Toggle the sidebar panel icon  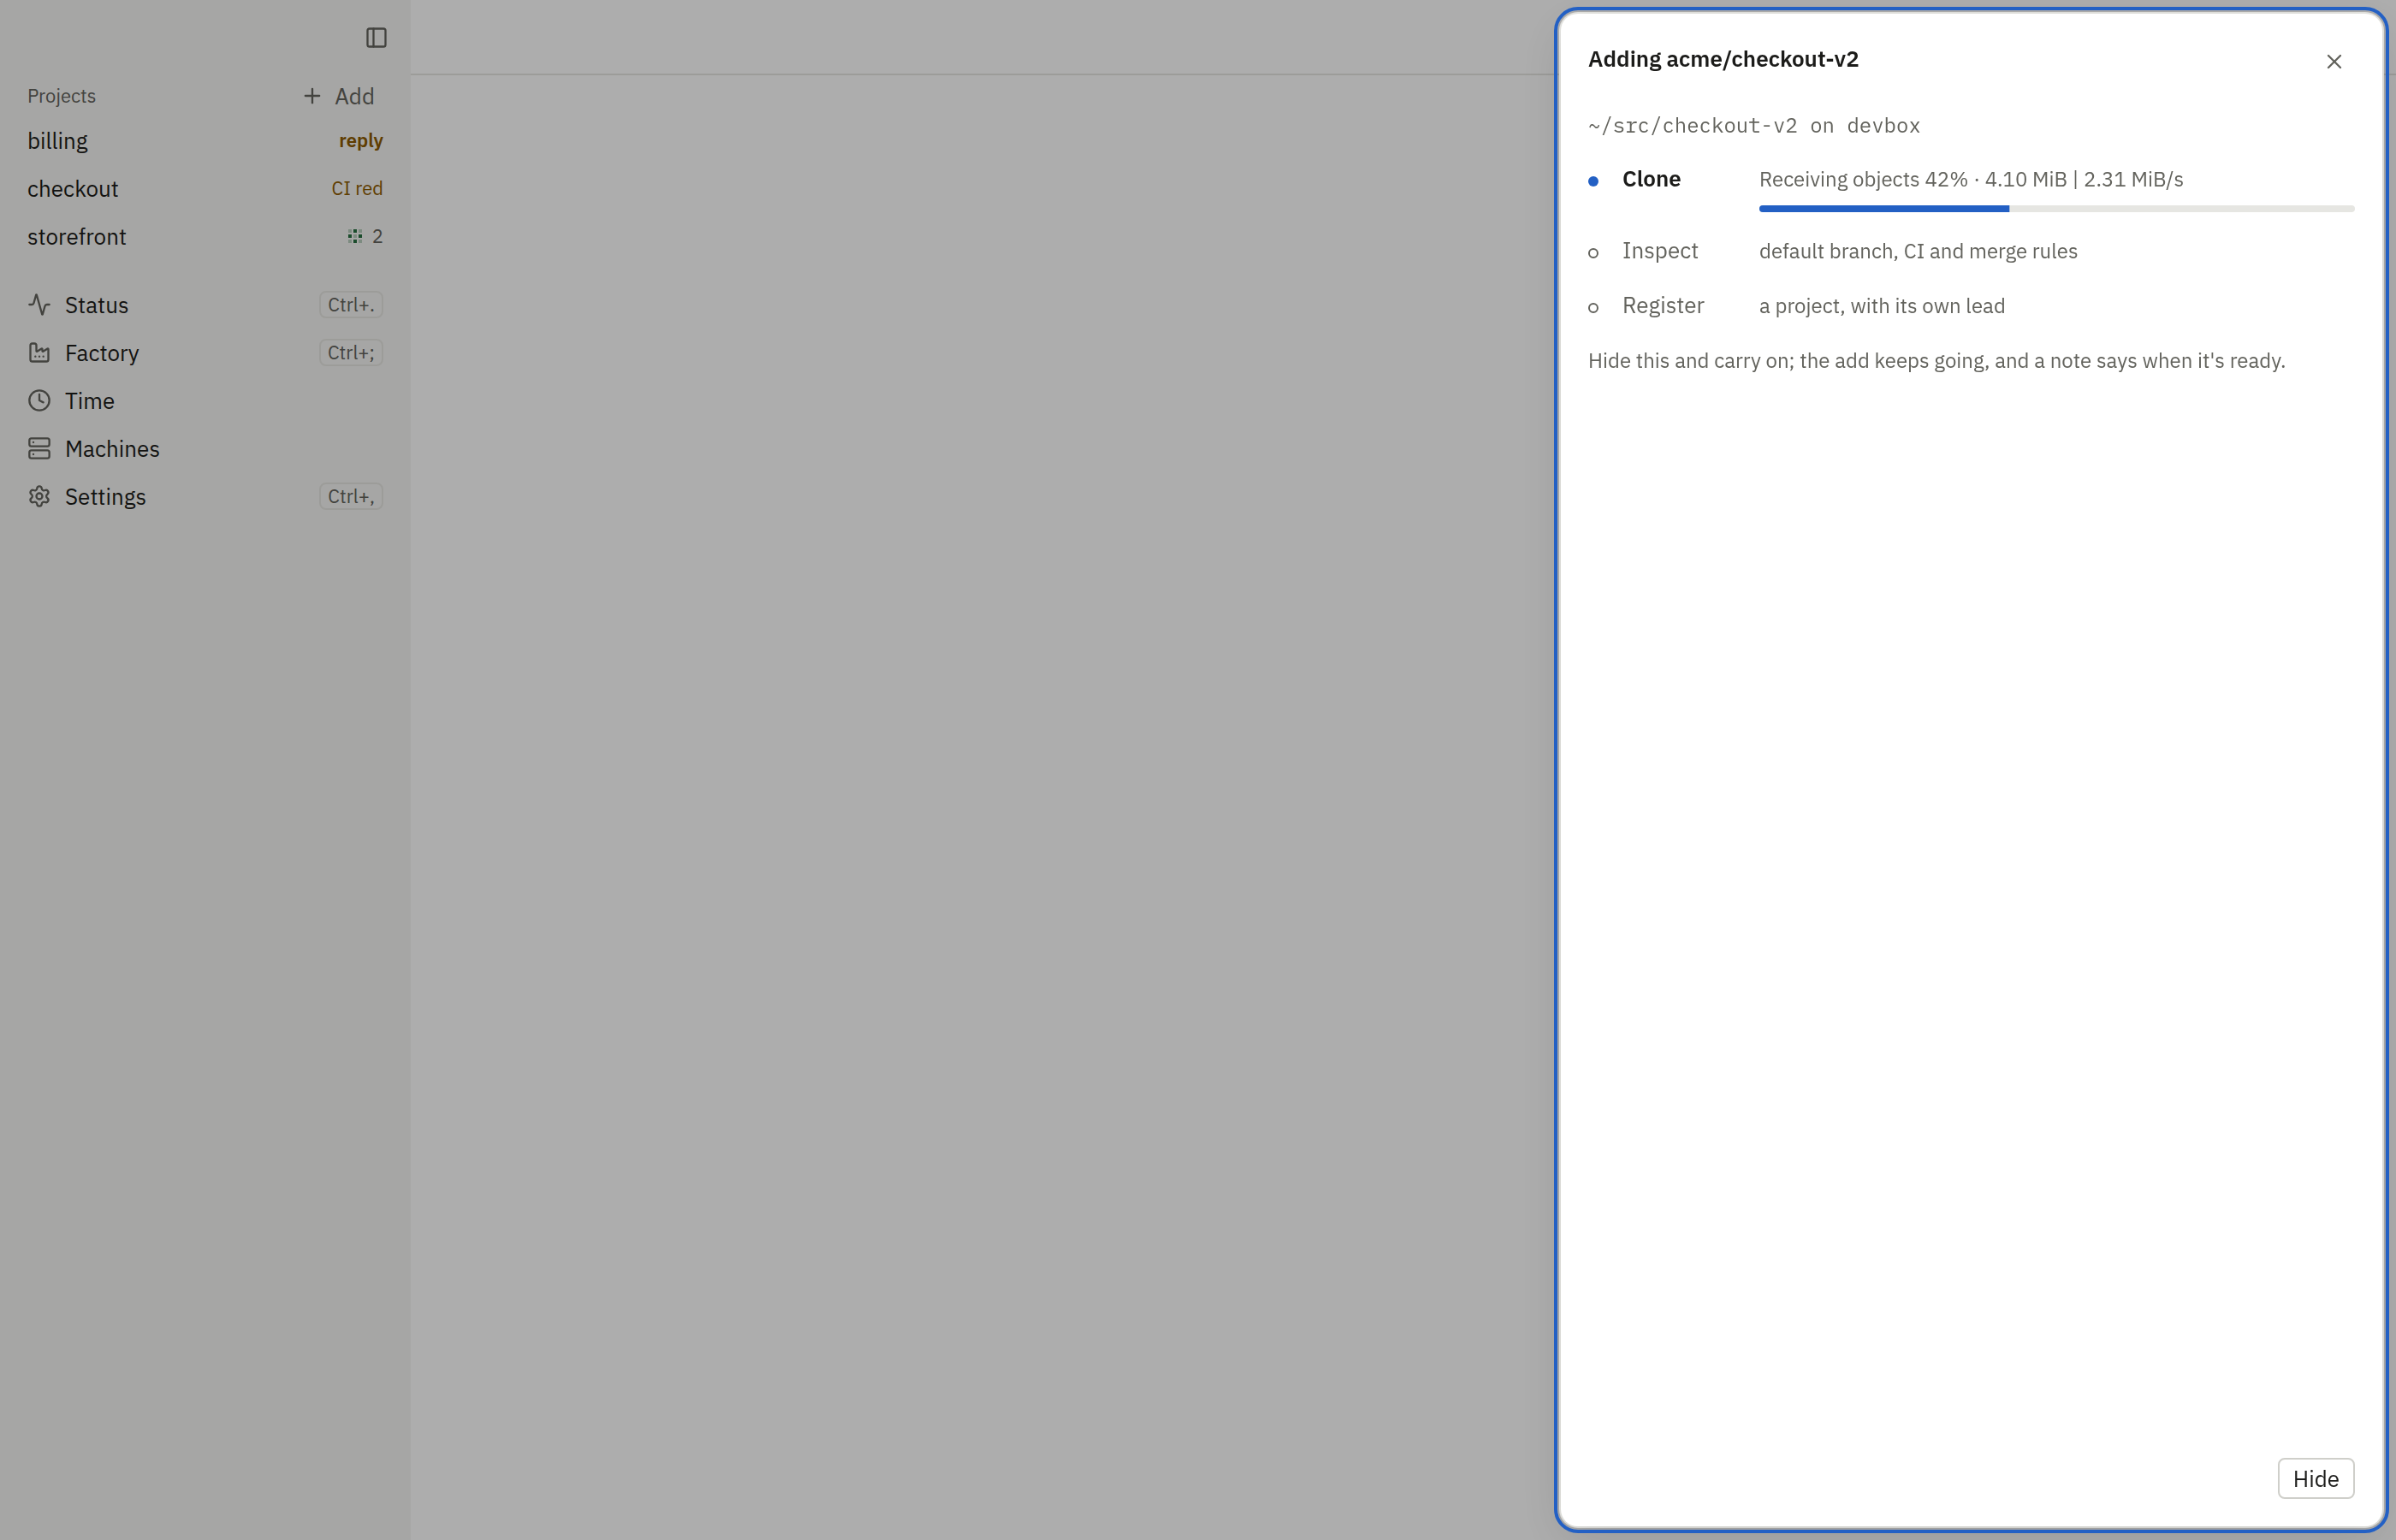click(376, 38)
